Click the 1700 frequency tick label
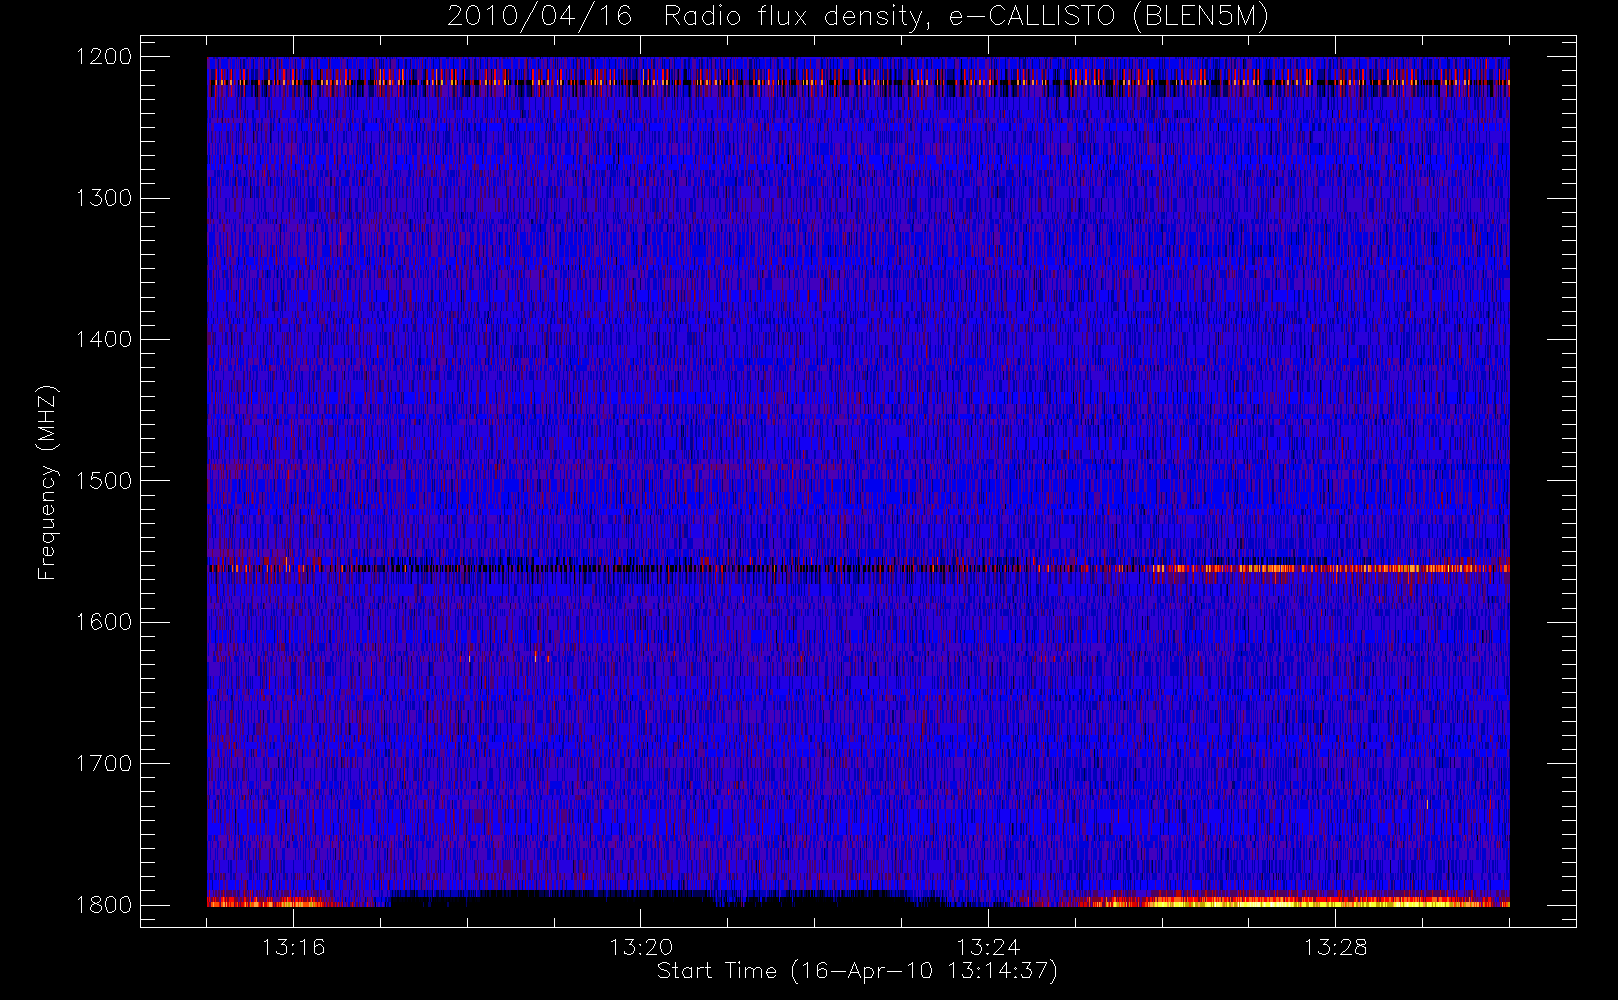 (x=104, y=763)
